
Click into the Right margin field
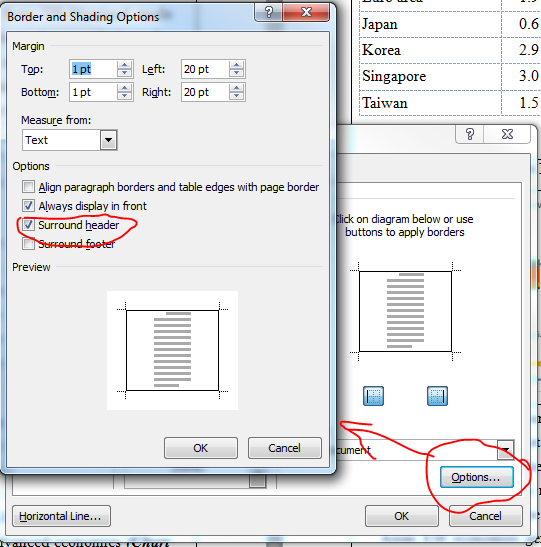click(x=205, y=92)
